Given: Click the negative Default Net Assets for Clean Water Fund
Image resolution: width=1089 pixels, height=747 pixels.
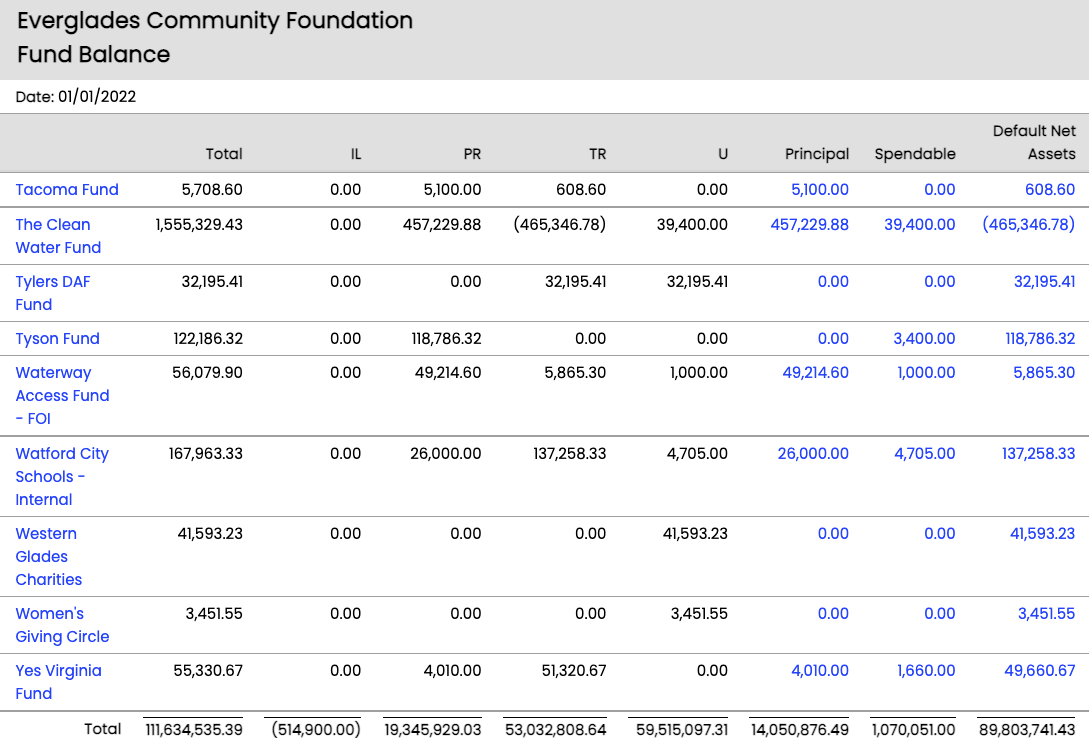Looking at the screenshot, I should (1028, 224).
